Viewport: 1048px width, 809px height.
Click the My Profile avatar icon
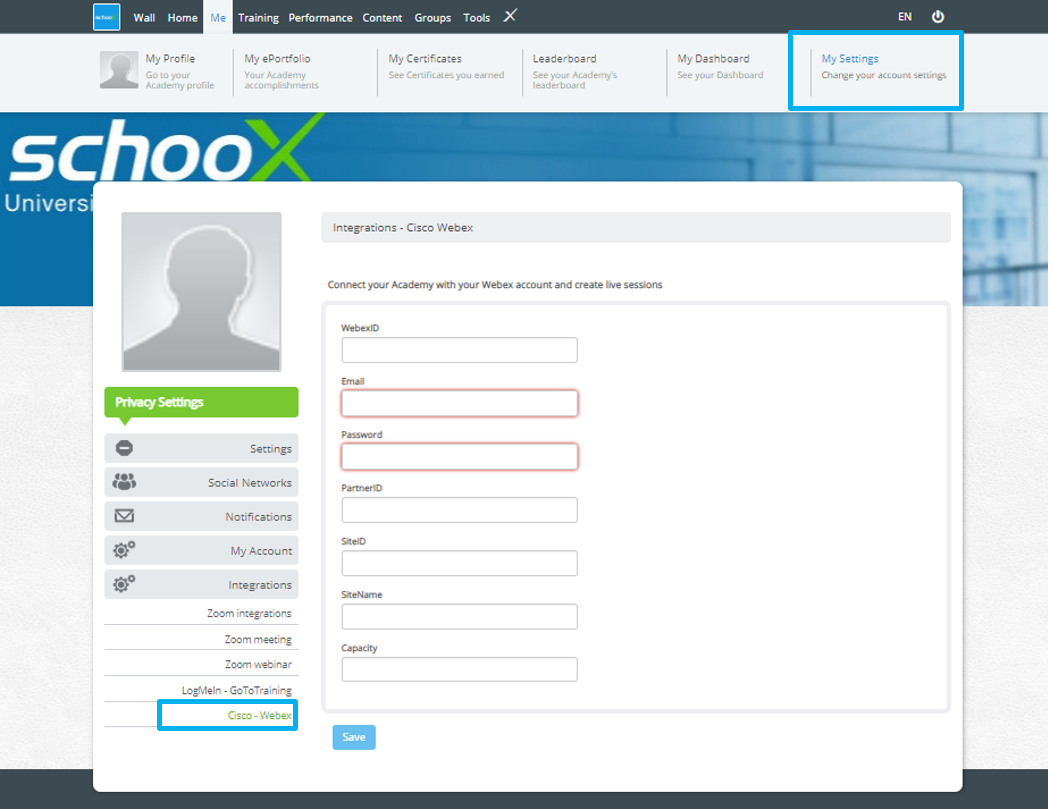[x=119, y=70]
